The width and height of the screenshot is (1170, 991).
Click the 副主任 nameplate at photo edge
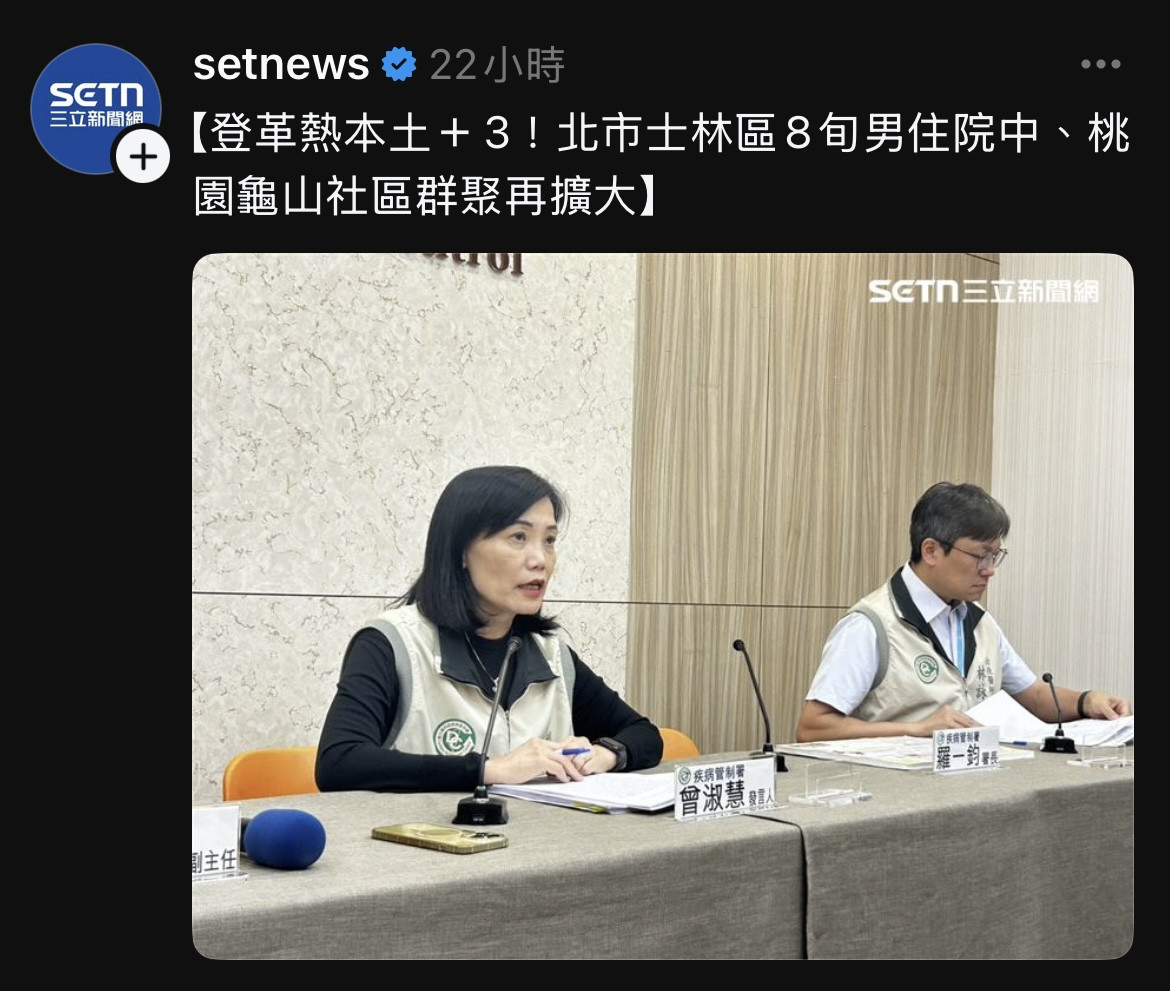point(215,843)
